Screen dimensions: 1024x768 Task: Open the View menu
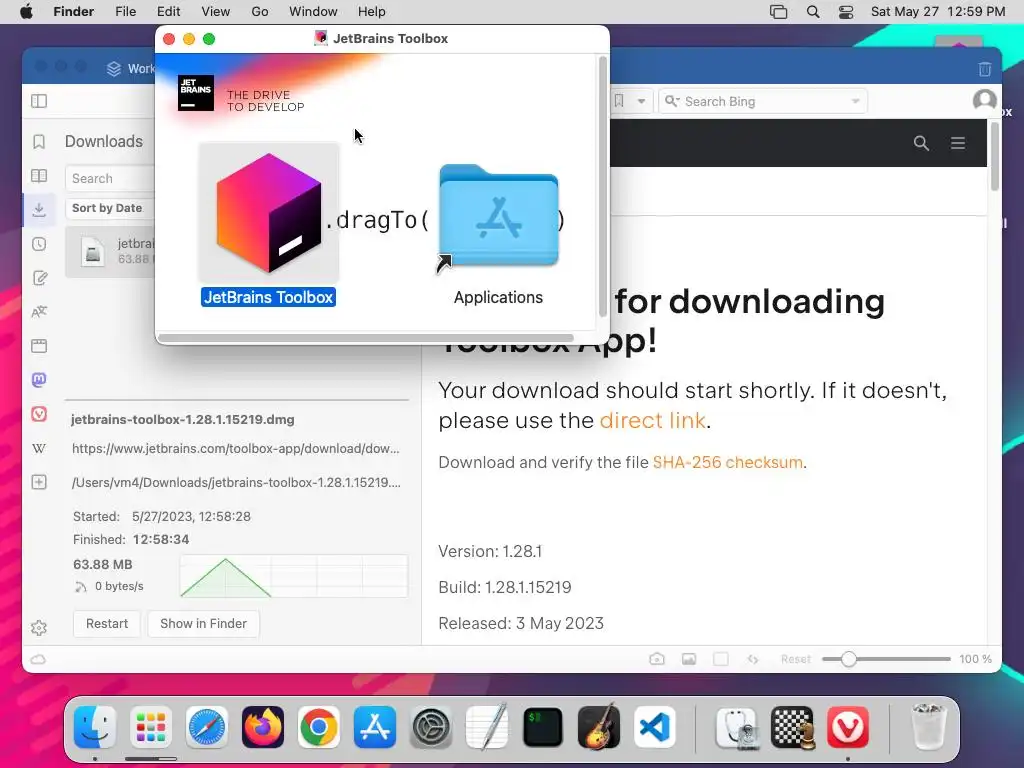pyautogui.click(x=216, y=12)
